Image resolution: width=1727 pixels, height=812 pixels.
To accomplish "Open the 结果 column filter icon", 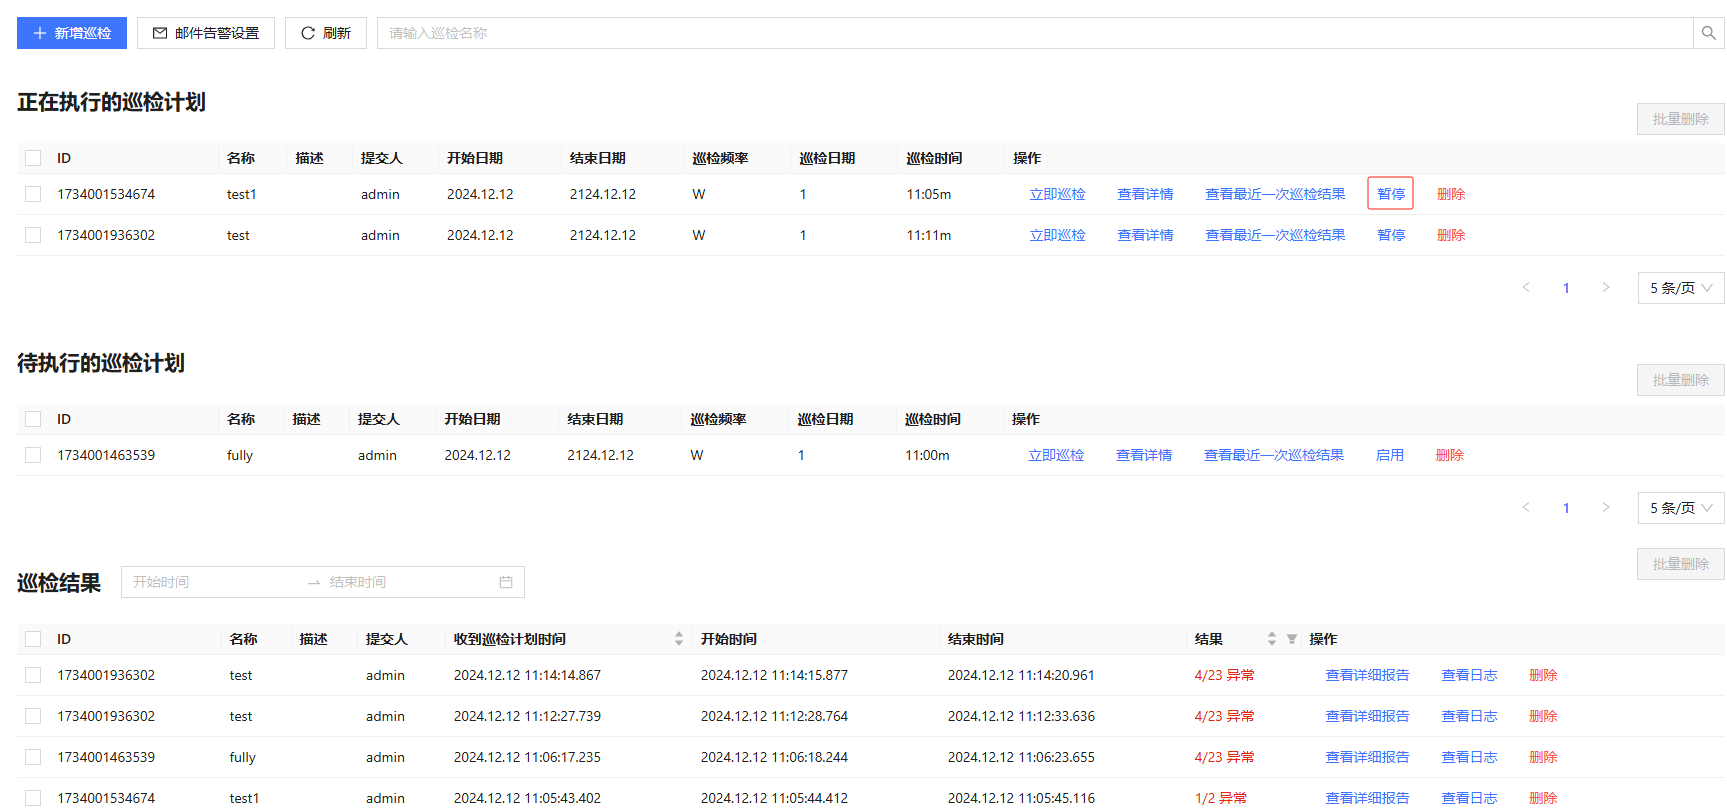I will pos(1292,639).
